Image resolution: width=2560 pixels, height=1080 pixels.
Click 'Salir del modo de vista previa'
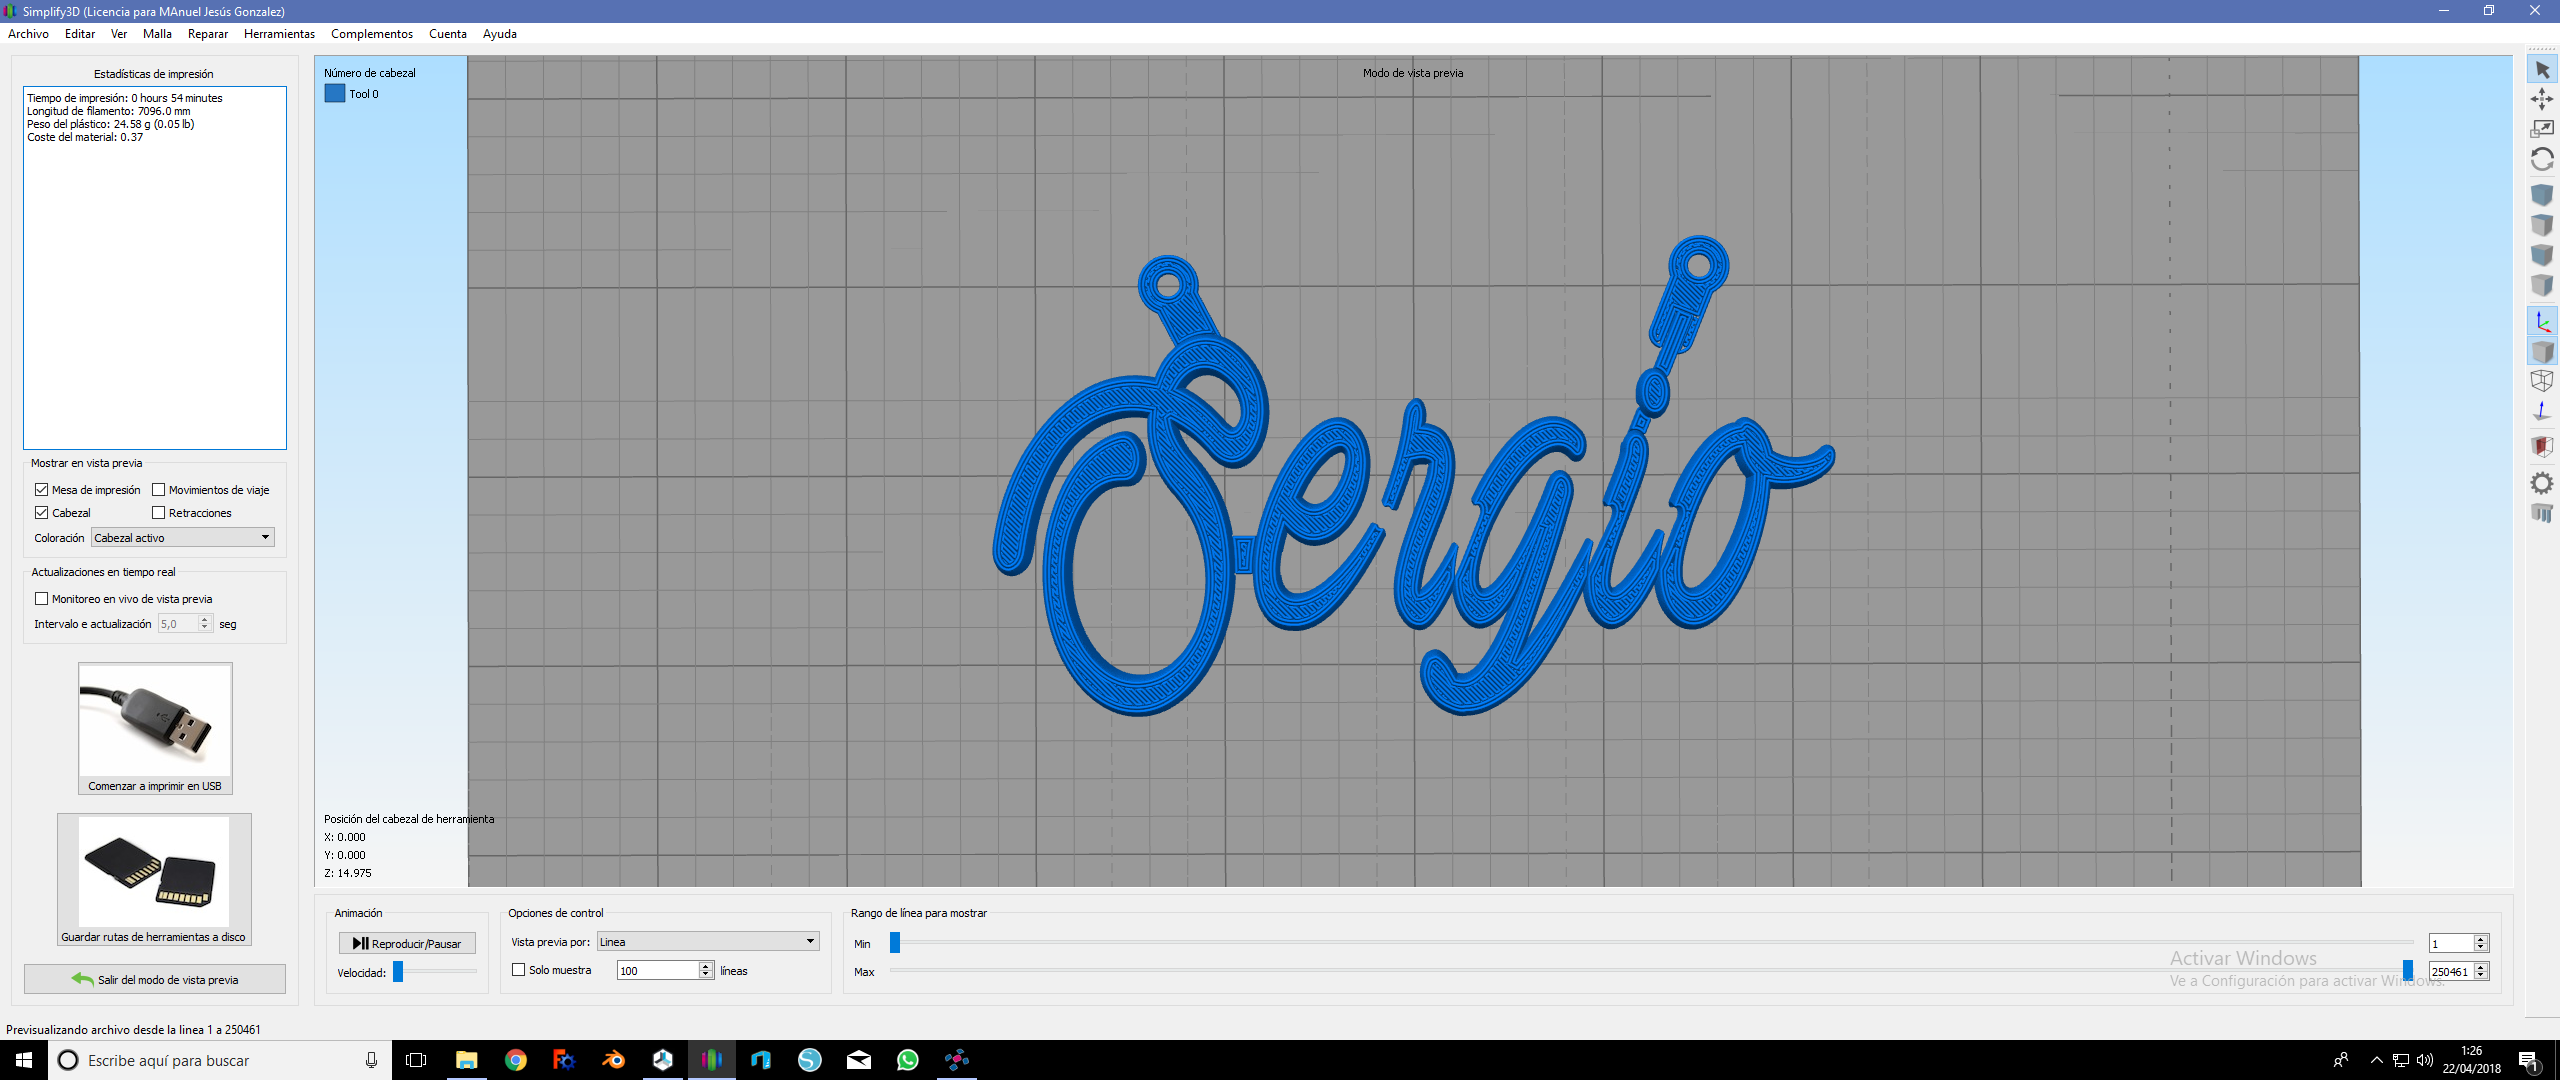point(155,979)
